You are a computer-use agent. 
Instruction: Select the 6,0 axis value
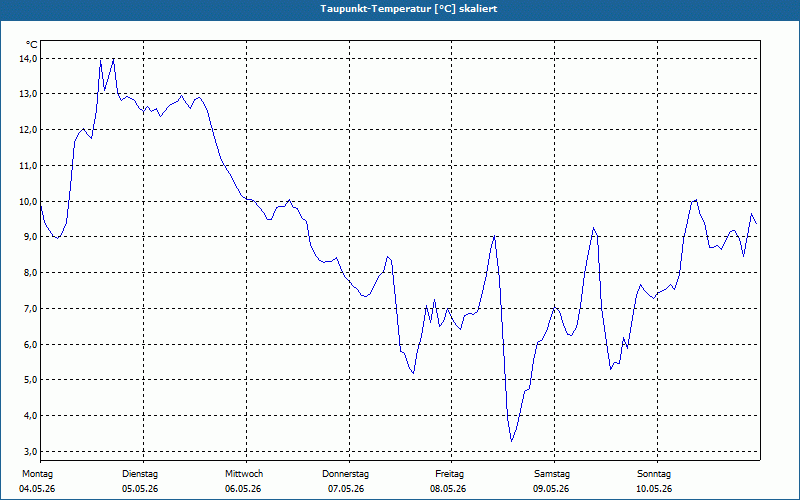[30, 344]
